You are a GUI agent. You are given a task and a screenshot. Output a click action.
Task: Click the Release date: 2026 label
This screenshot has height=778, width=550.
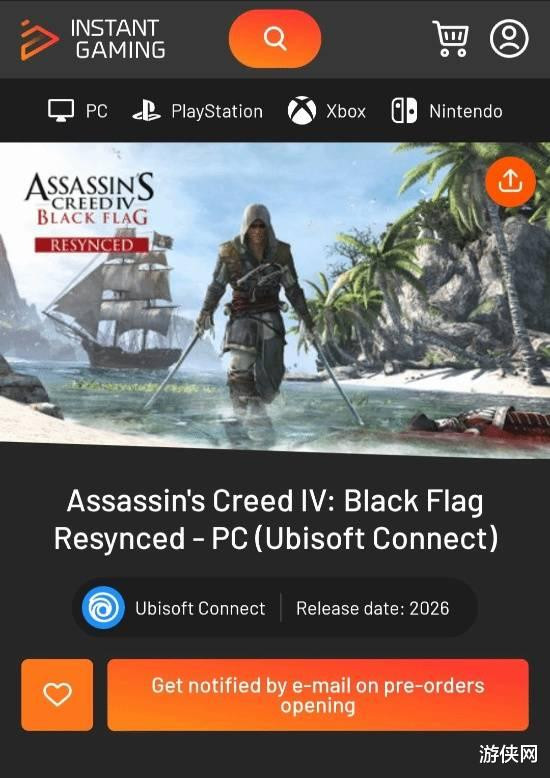coord(372,608)
